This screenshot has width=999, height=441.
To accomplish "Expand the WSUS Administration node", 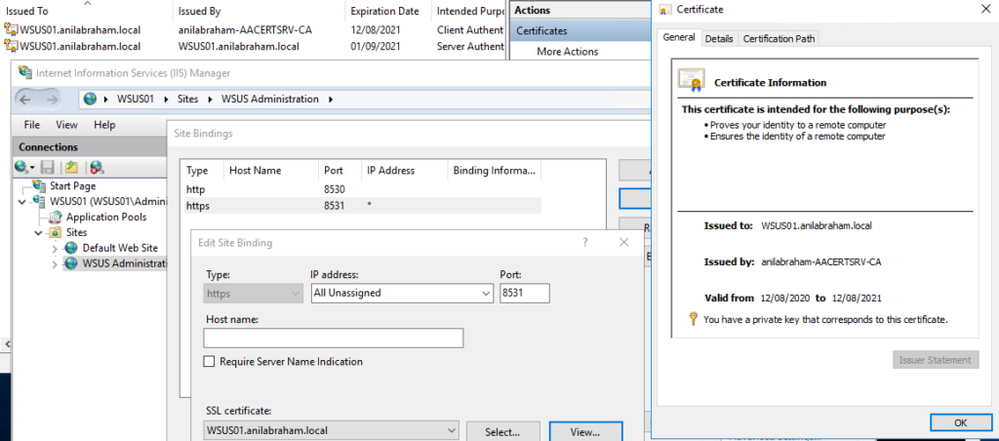I will (54, 264).
